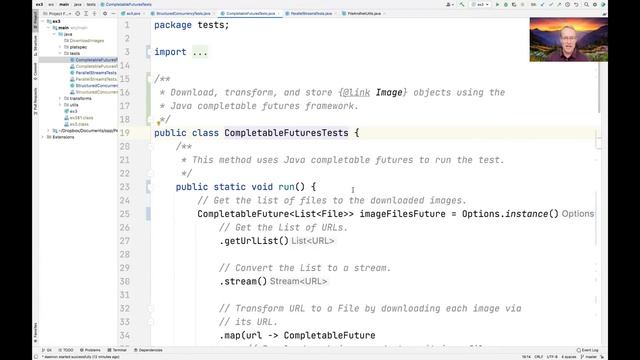Select the CompletableFuturesTests.java tab
The height and width of the screenshot is (360, 640).
coord(250,13)
